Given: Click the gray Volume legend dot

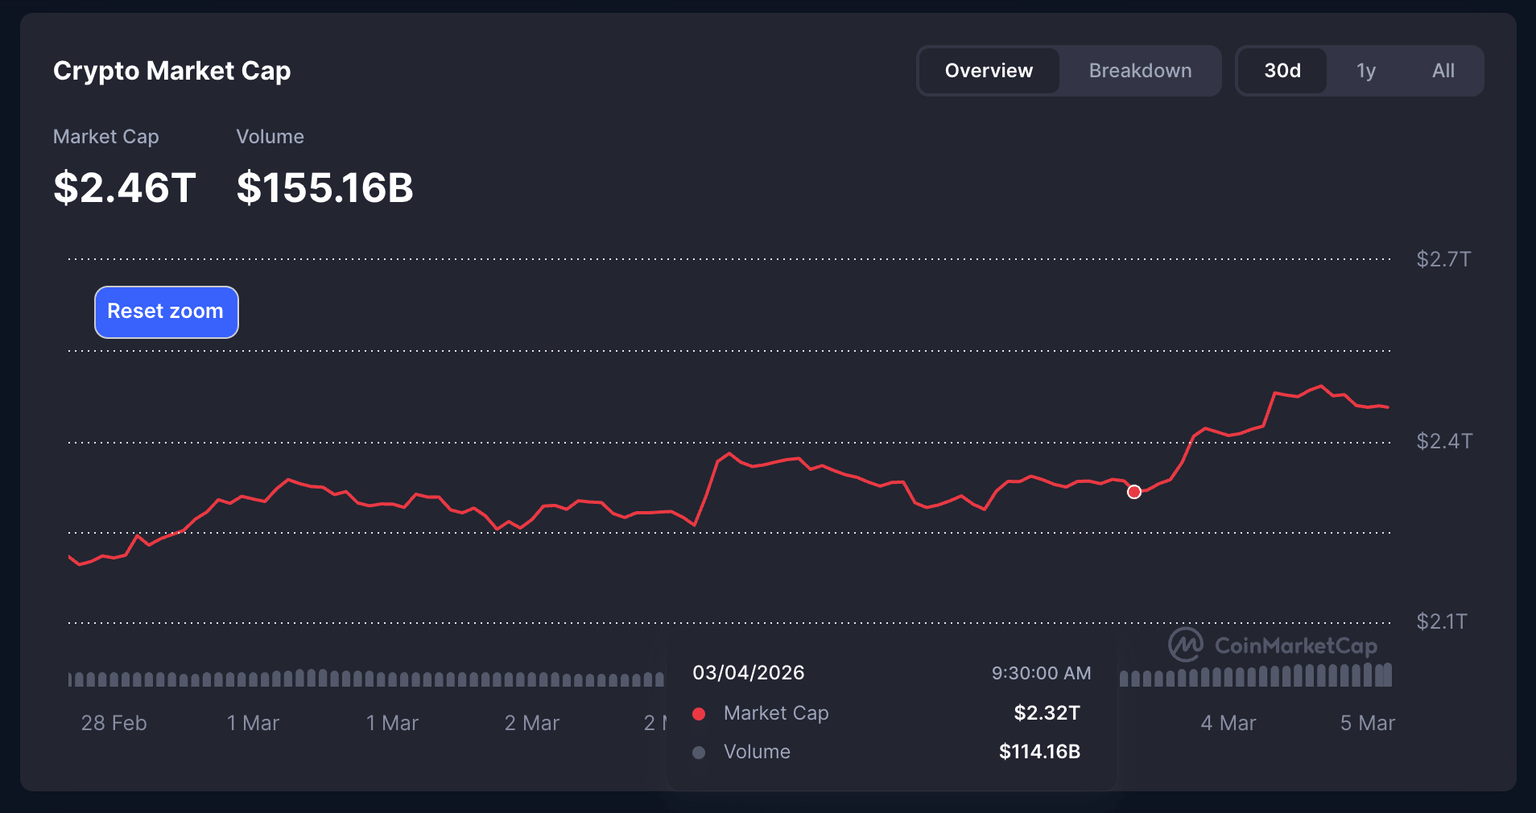Looking at the screenshot, I should tap(699, 752).
